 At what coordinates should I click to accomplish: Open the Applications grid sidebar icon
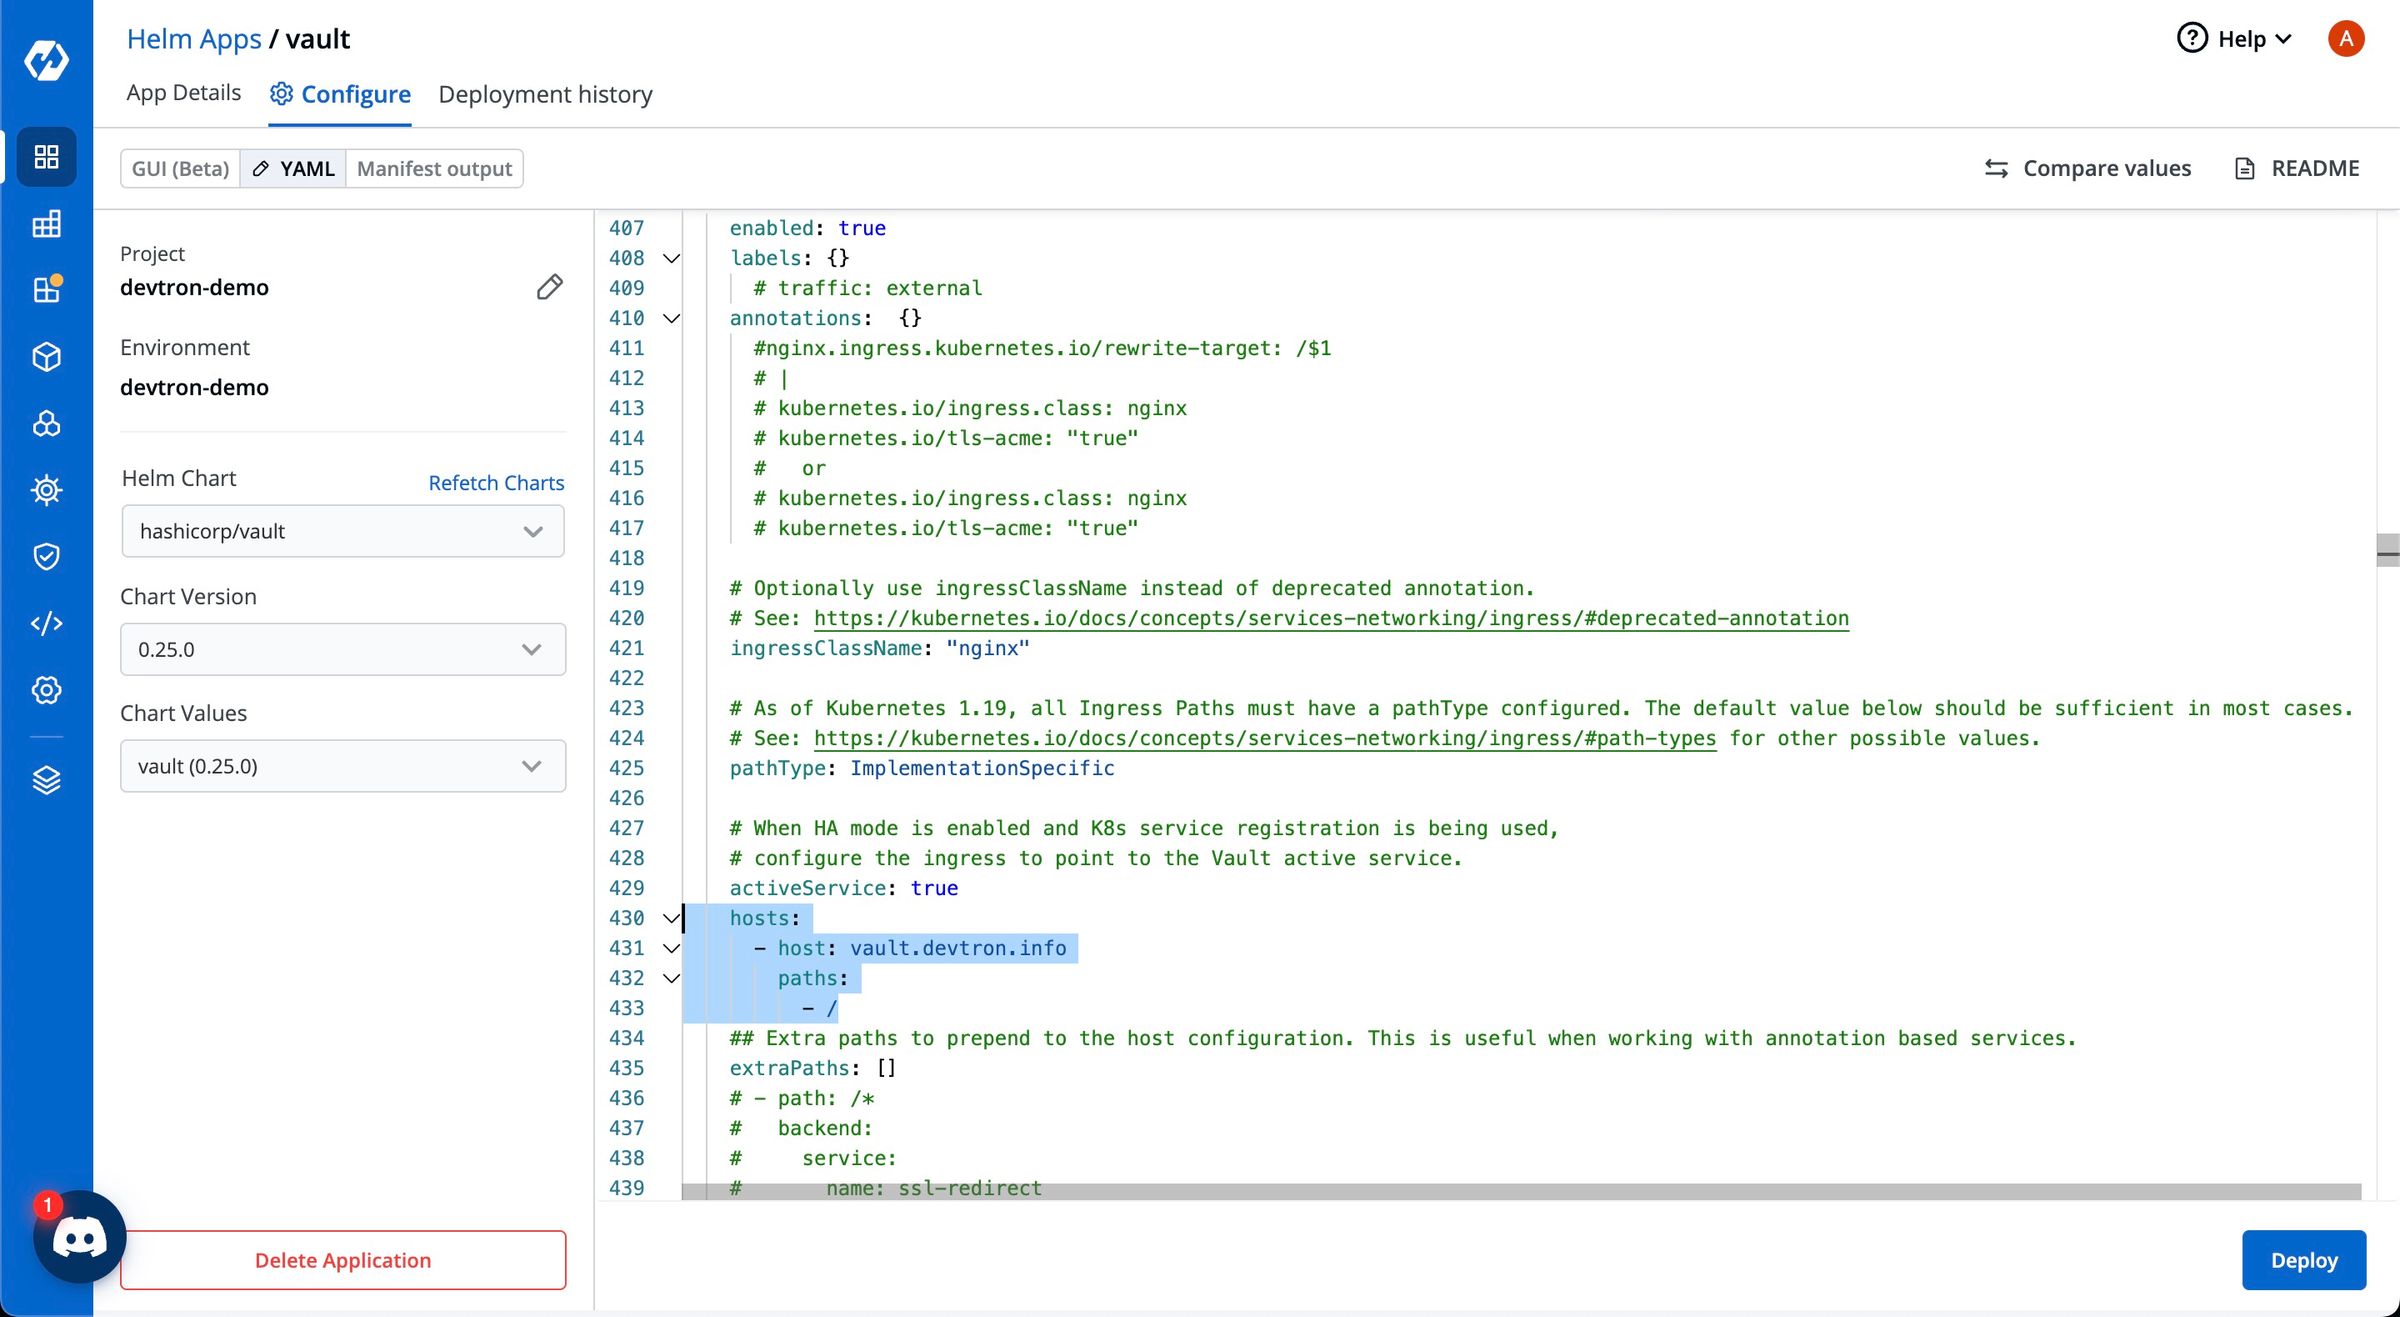46,157
